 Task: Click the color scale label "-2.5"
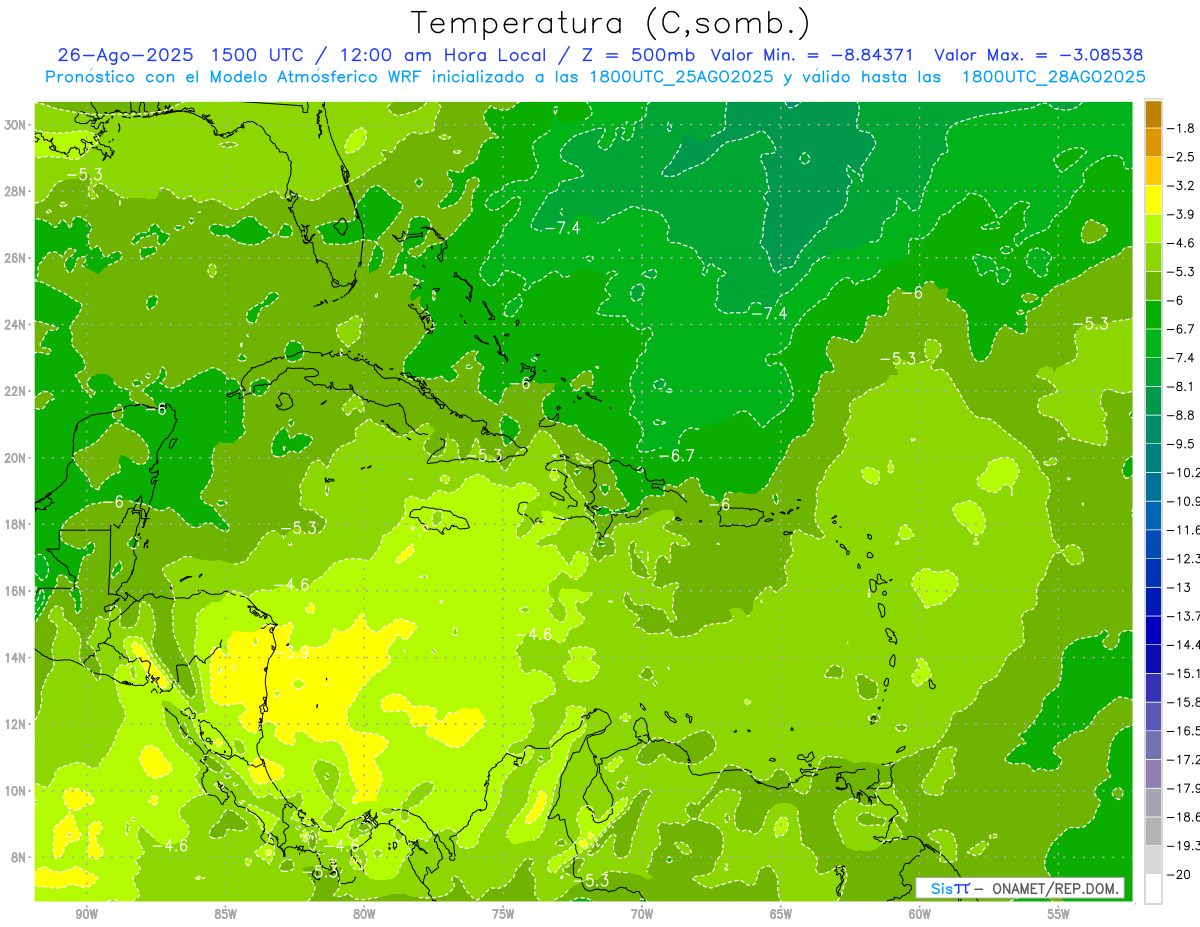[x=1182, y=157]
